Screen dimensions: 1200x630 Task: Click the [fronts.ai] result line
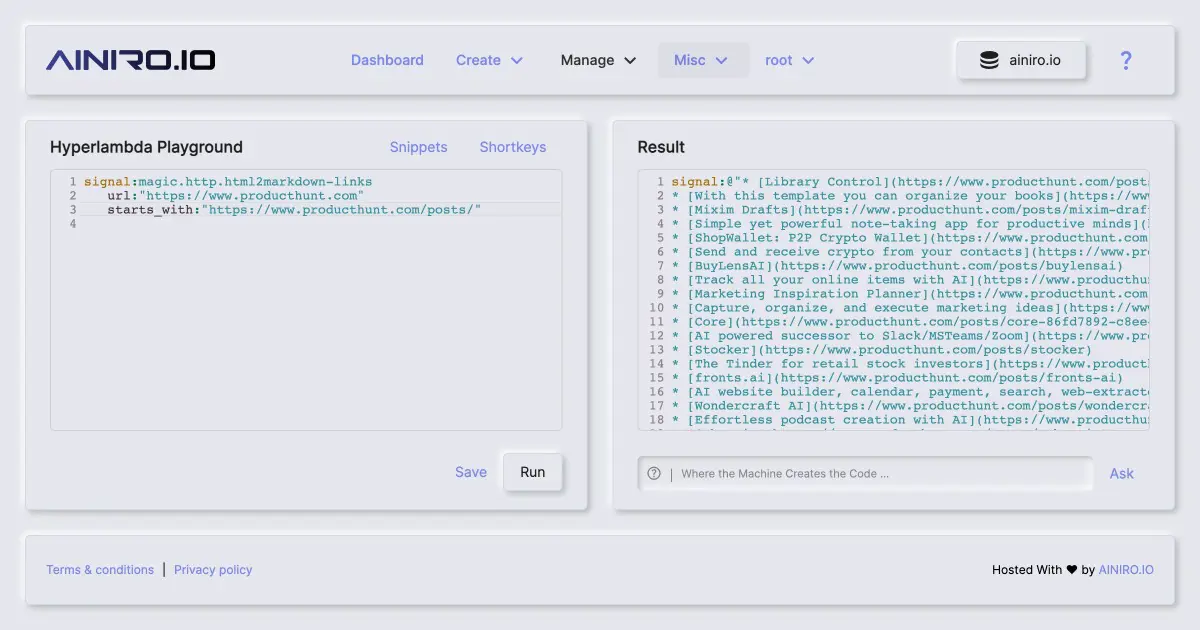(897, 378)
